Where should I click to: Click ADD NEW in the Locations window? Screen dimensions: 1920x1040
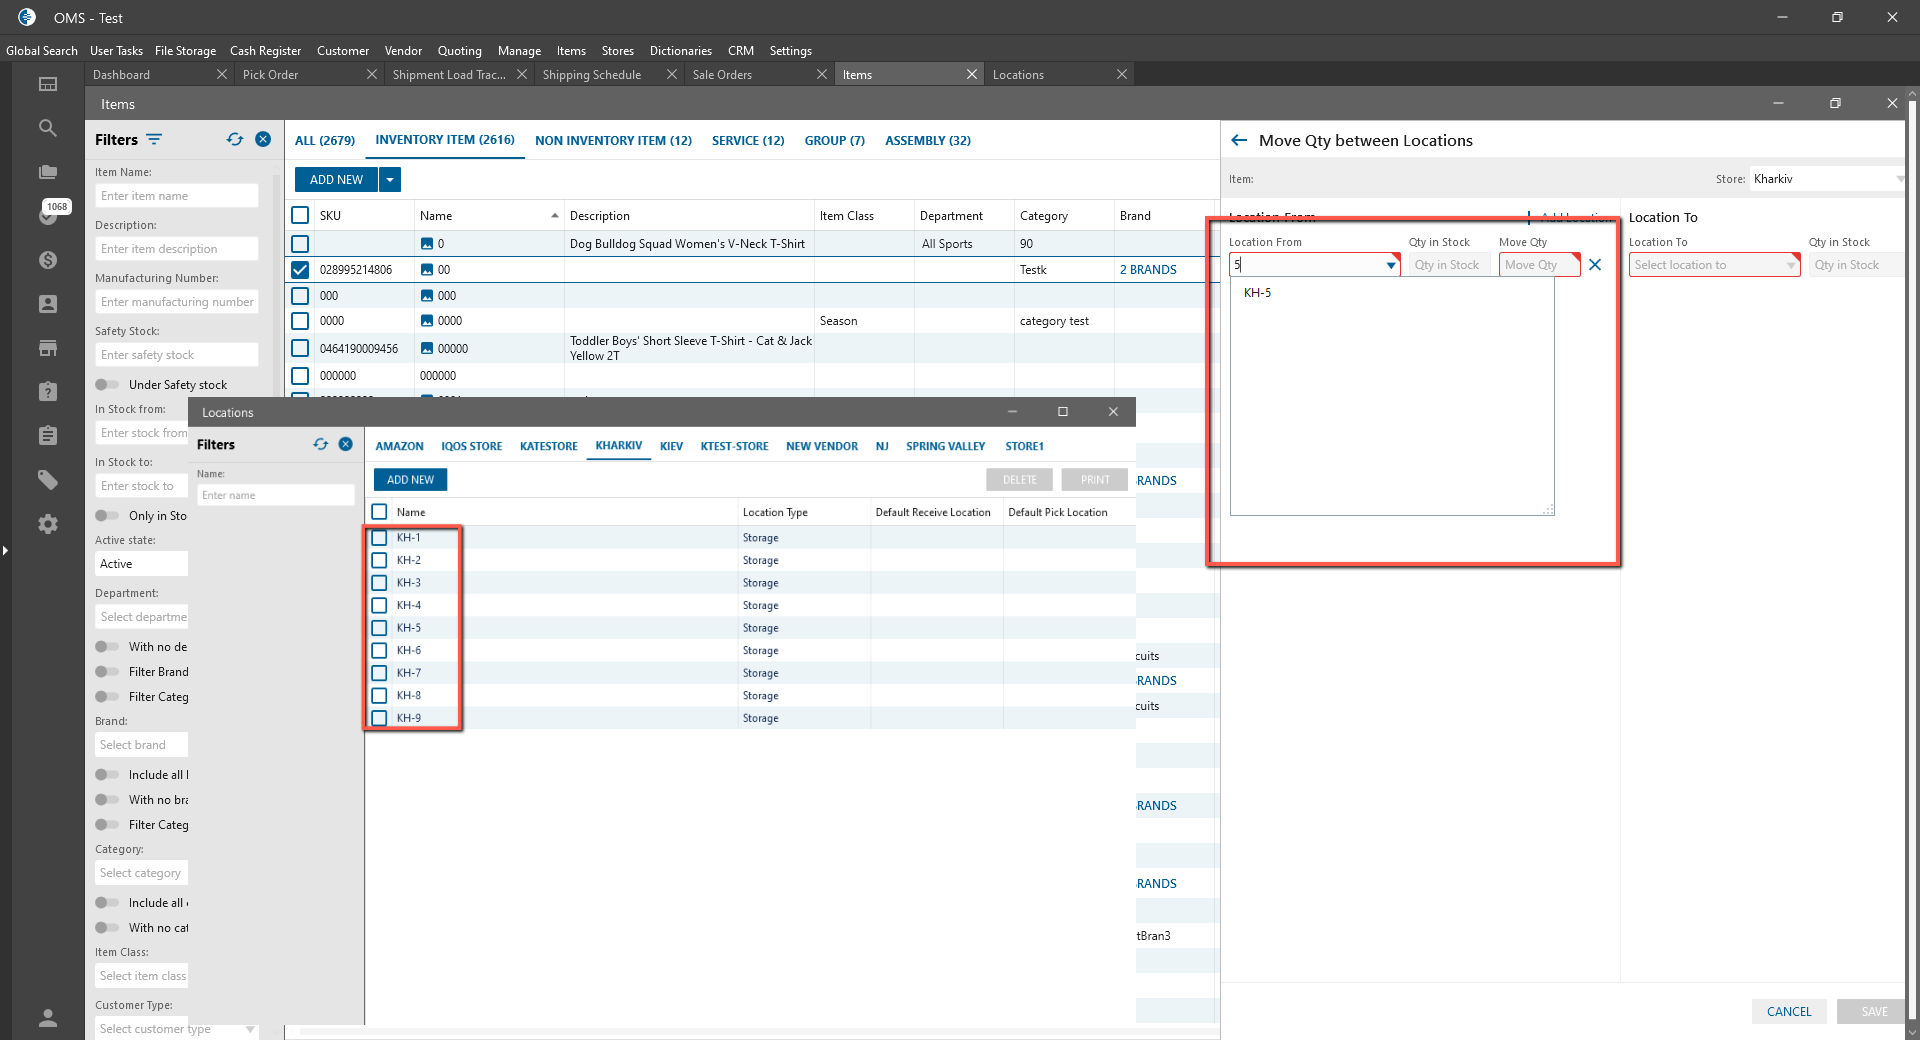(410, 480)
